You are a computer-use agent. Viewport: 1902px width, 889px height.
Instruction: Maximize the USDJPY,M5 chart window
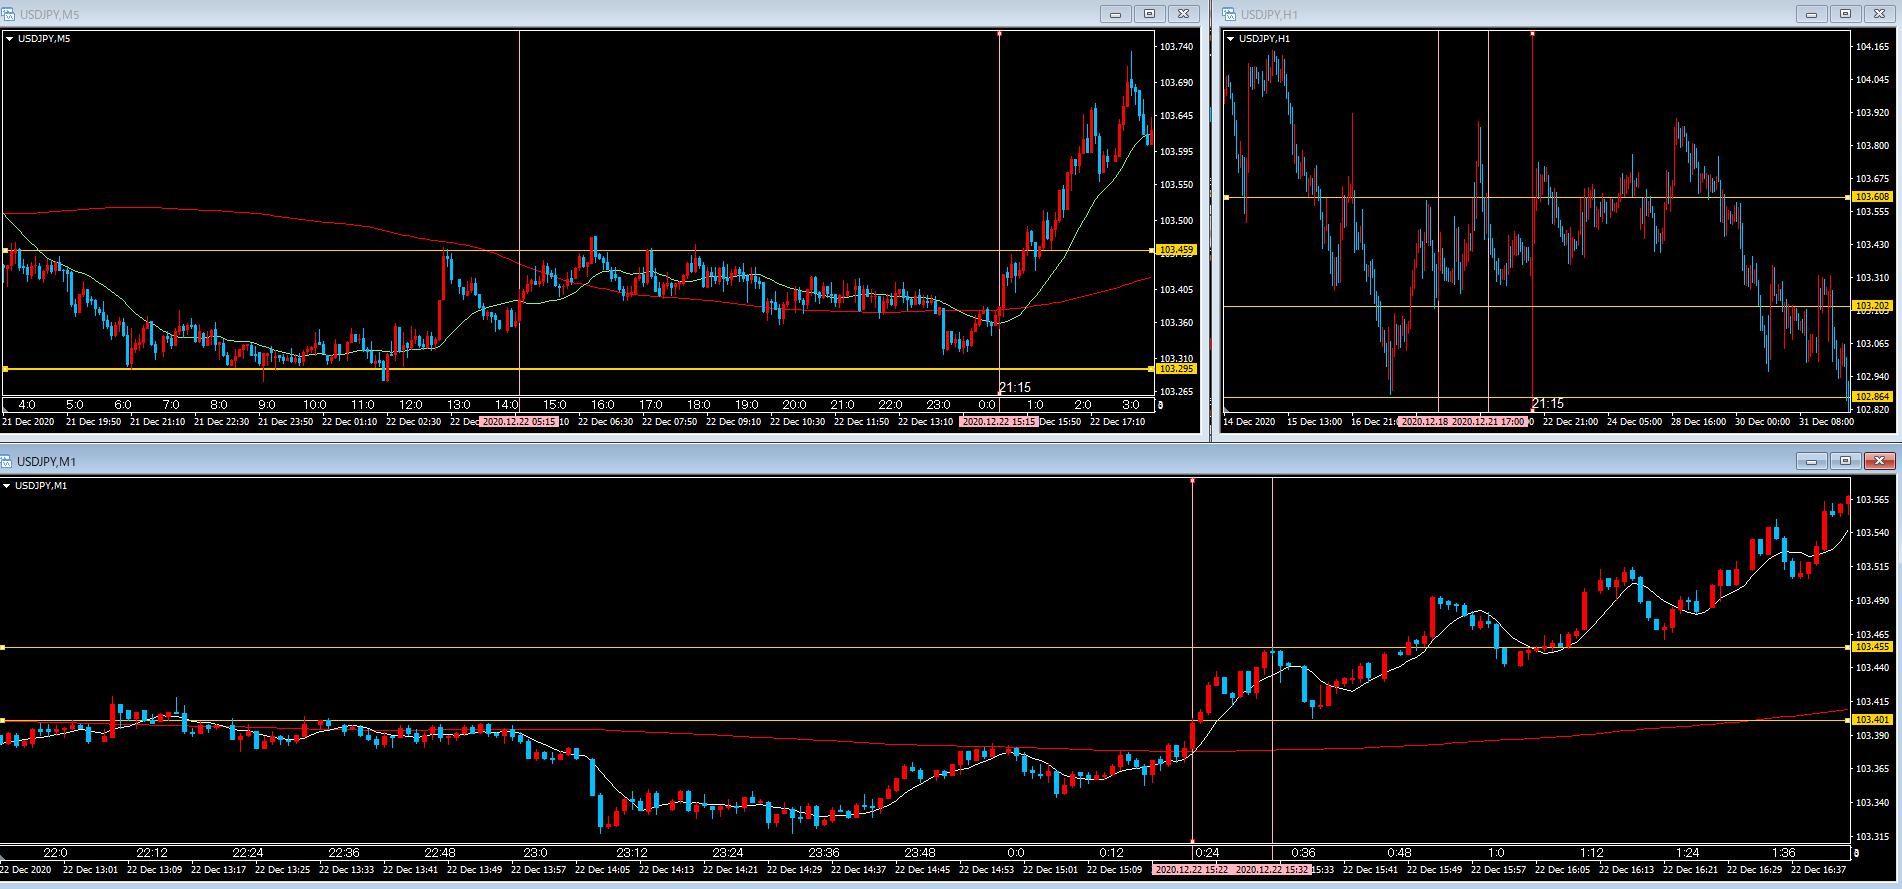pyautogui.click(x=1149, y=14)
